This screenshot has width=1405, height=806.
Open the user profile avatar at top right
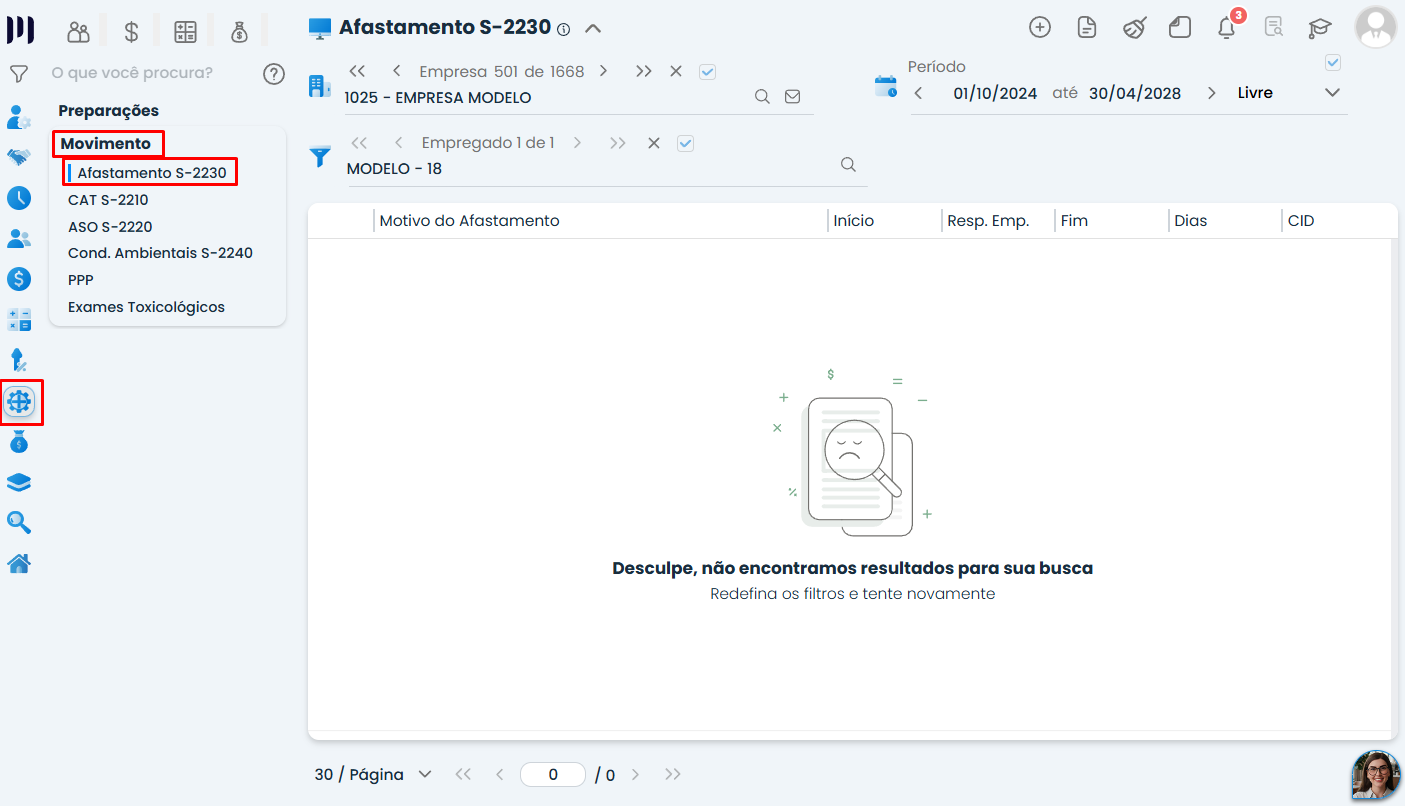[1375, 27]
